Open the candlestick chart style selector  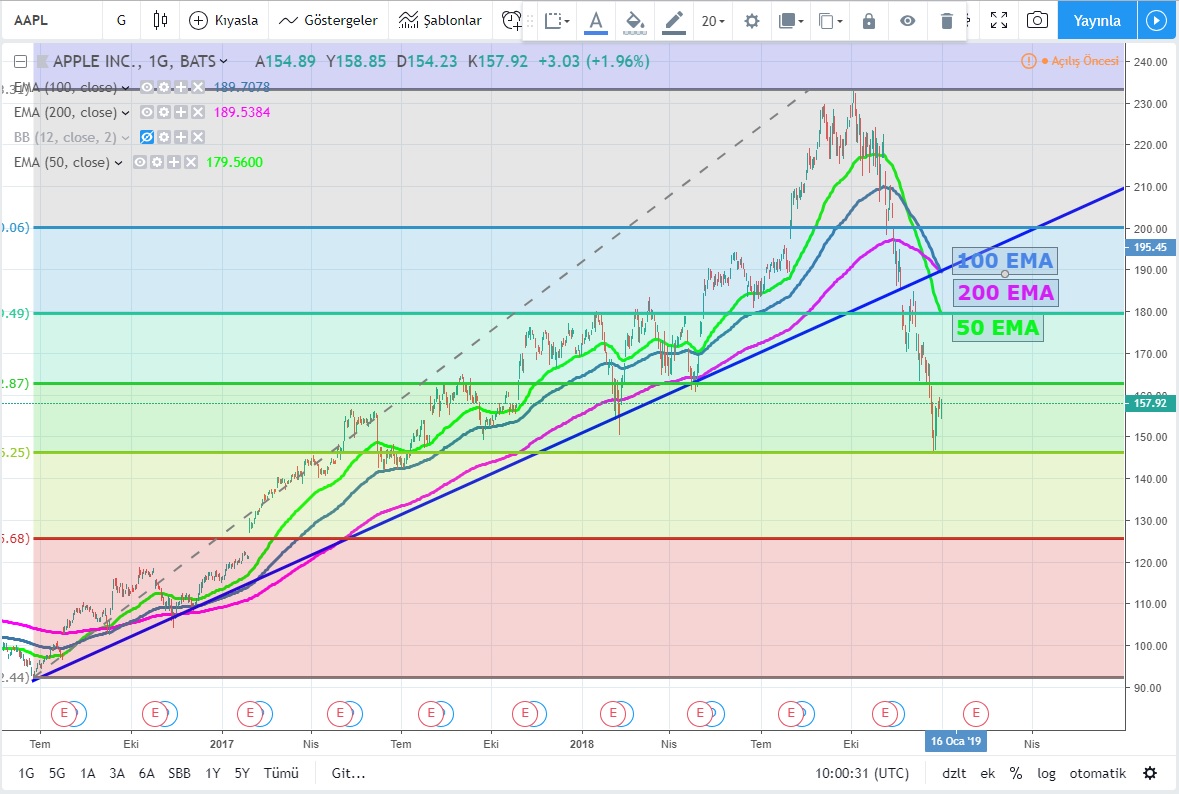pos(160,20)
